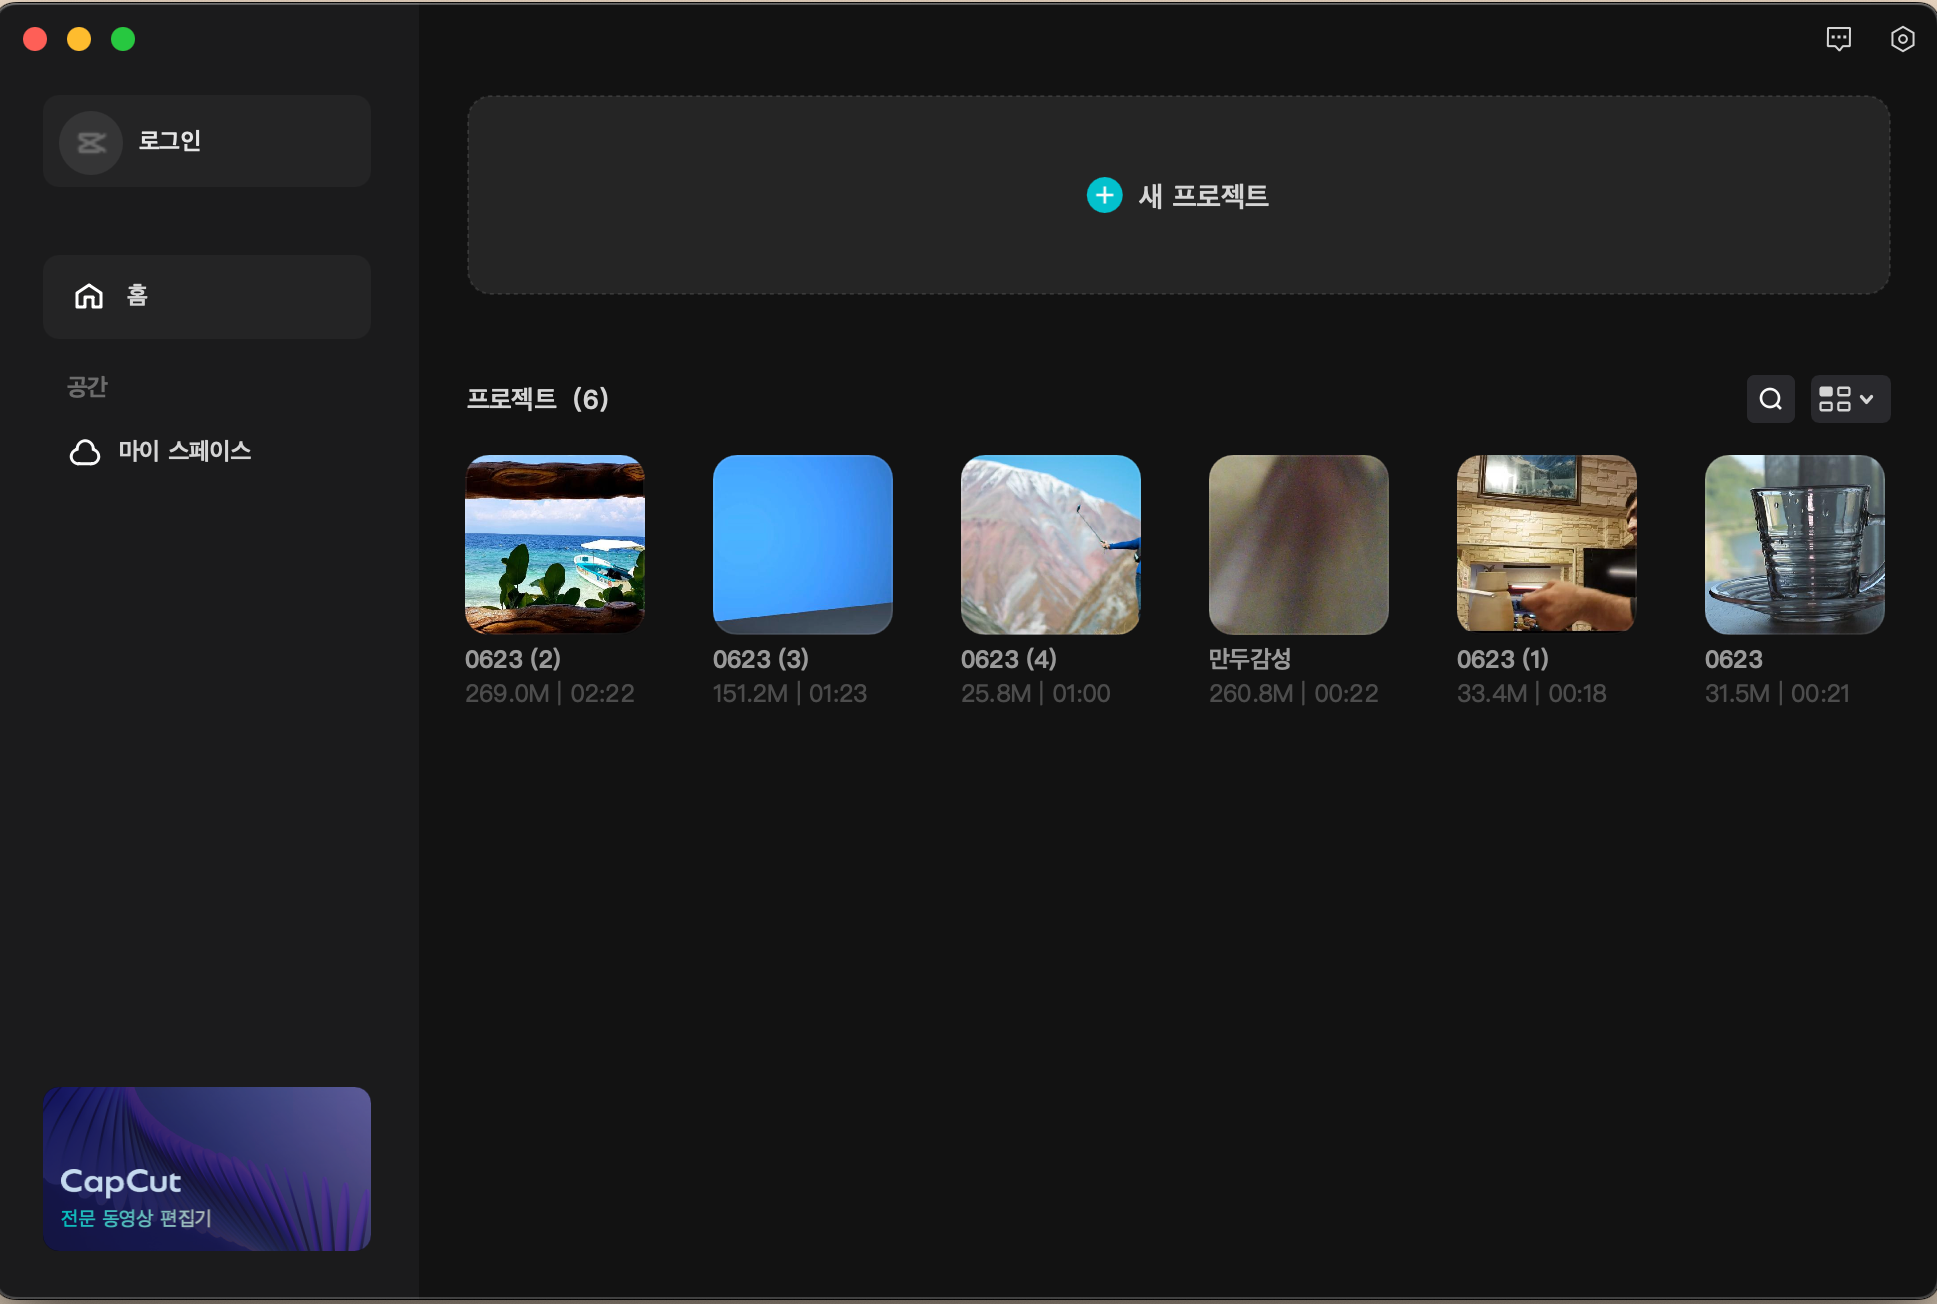The width and height of the screenshot is (1937, 1304).
Task: Click the feedback chat bubble icon
Action: (x=1838, y=39)
